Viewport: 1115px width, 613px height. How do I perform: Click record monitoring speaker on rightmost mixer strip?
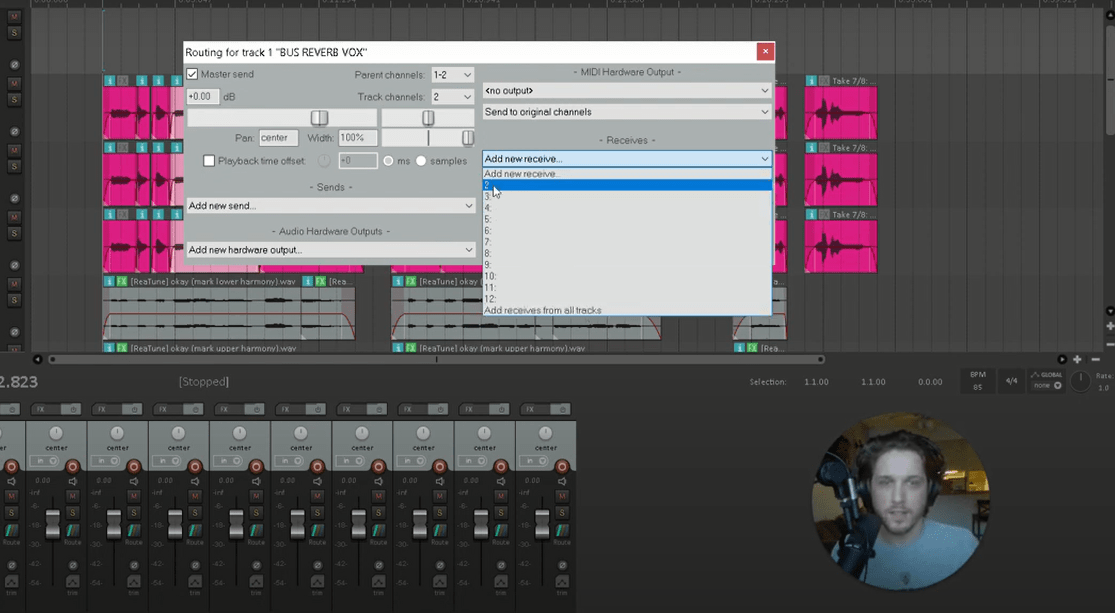pos(562,481)
